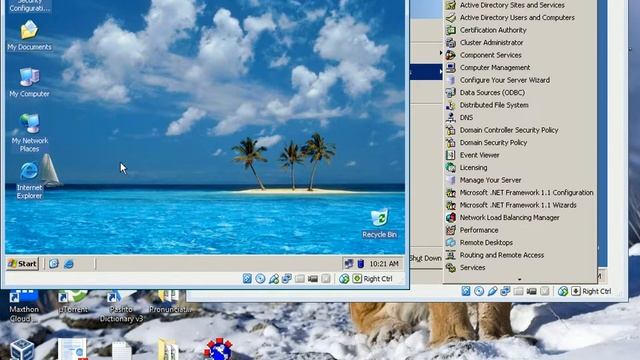Click the network connection tray icon

click(x=348, y=264)
